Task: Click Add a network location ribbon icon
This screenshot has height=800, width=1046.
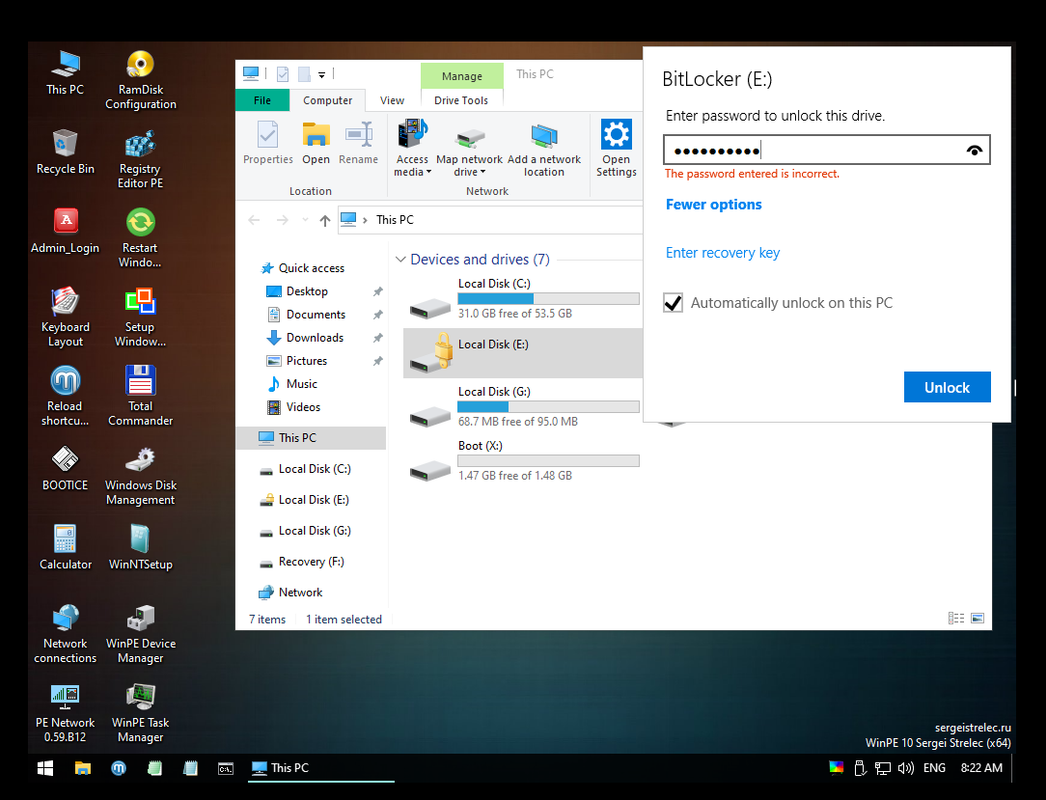Action: point(544,148)
